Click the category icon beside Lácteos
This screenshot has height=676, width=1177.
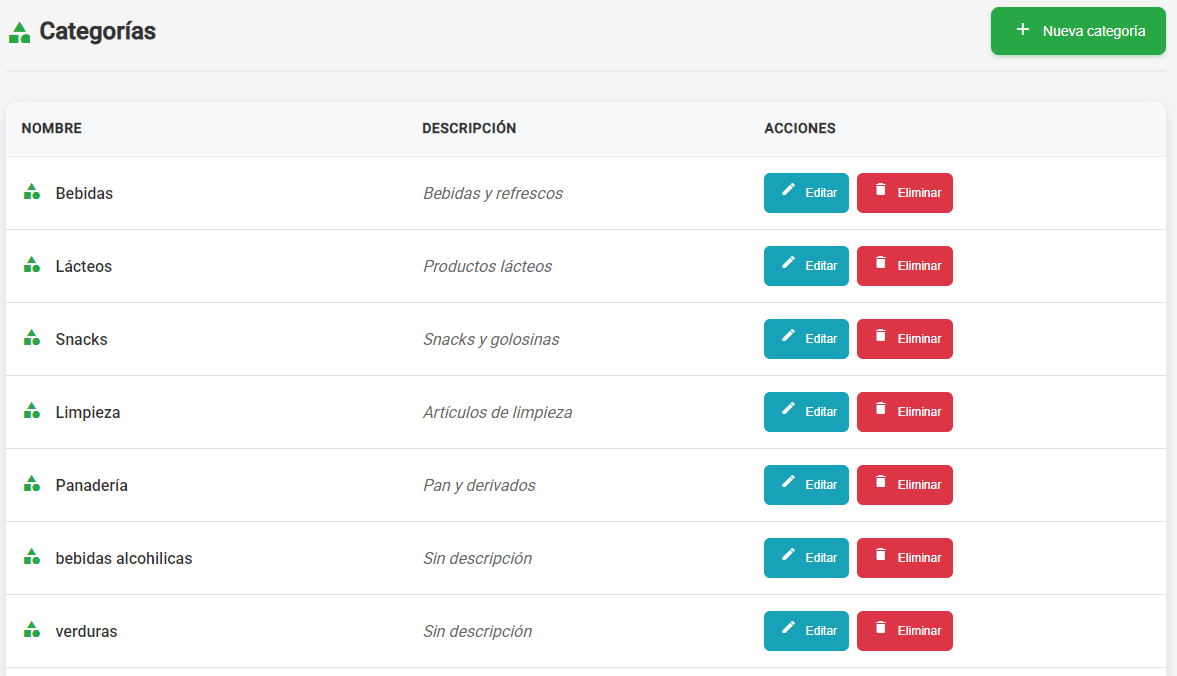(x=32, y=265)
